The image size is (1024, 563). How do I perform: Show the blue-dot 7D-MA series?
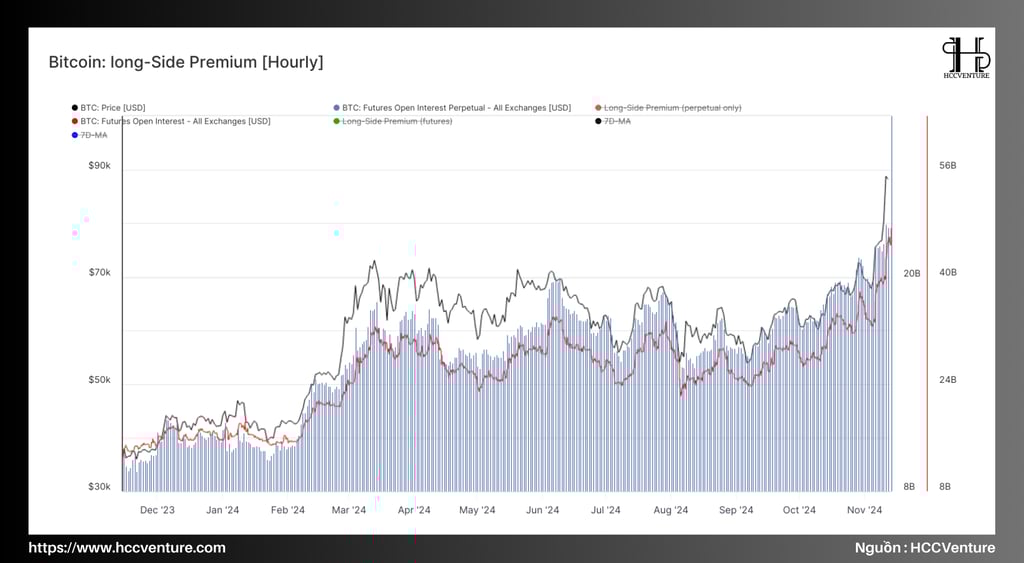pyautogui.click(x=89, y=135)
